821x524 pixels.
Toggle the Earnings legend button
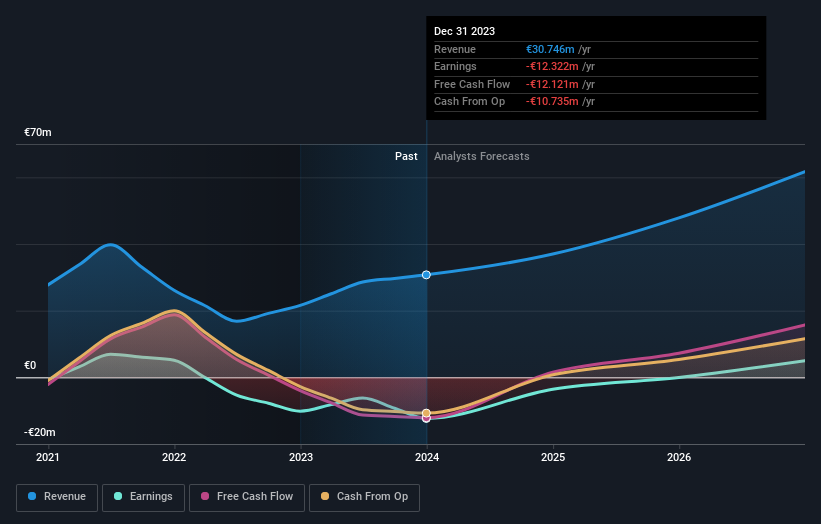coord(143,497)
